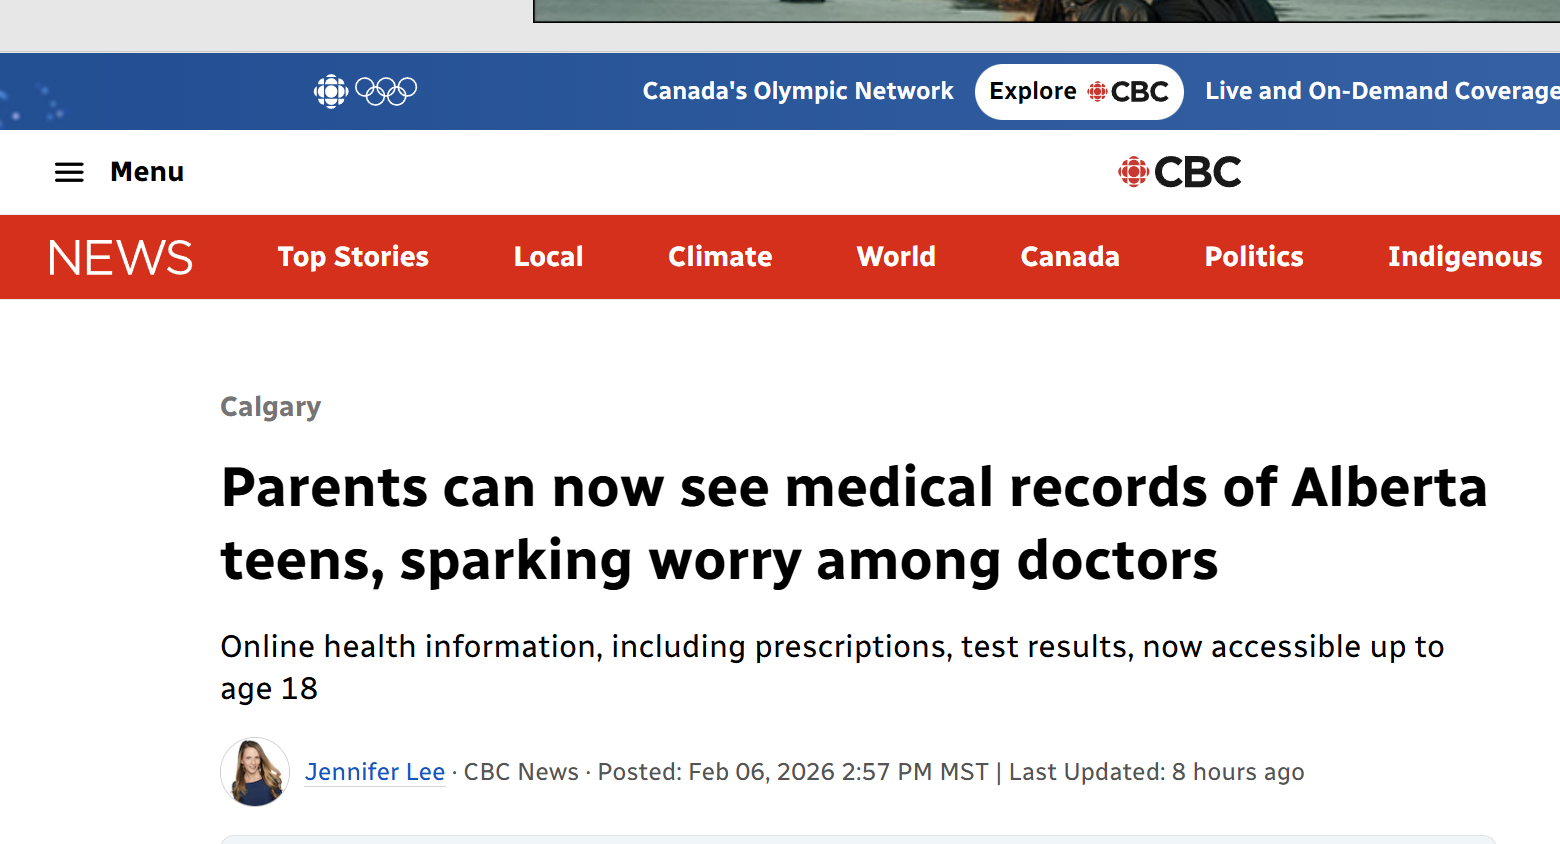Switch to the Climate section
This screenshot has width=1560, height=844.
point(720,257)
